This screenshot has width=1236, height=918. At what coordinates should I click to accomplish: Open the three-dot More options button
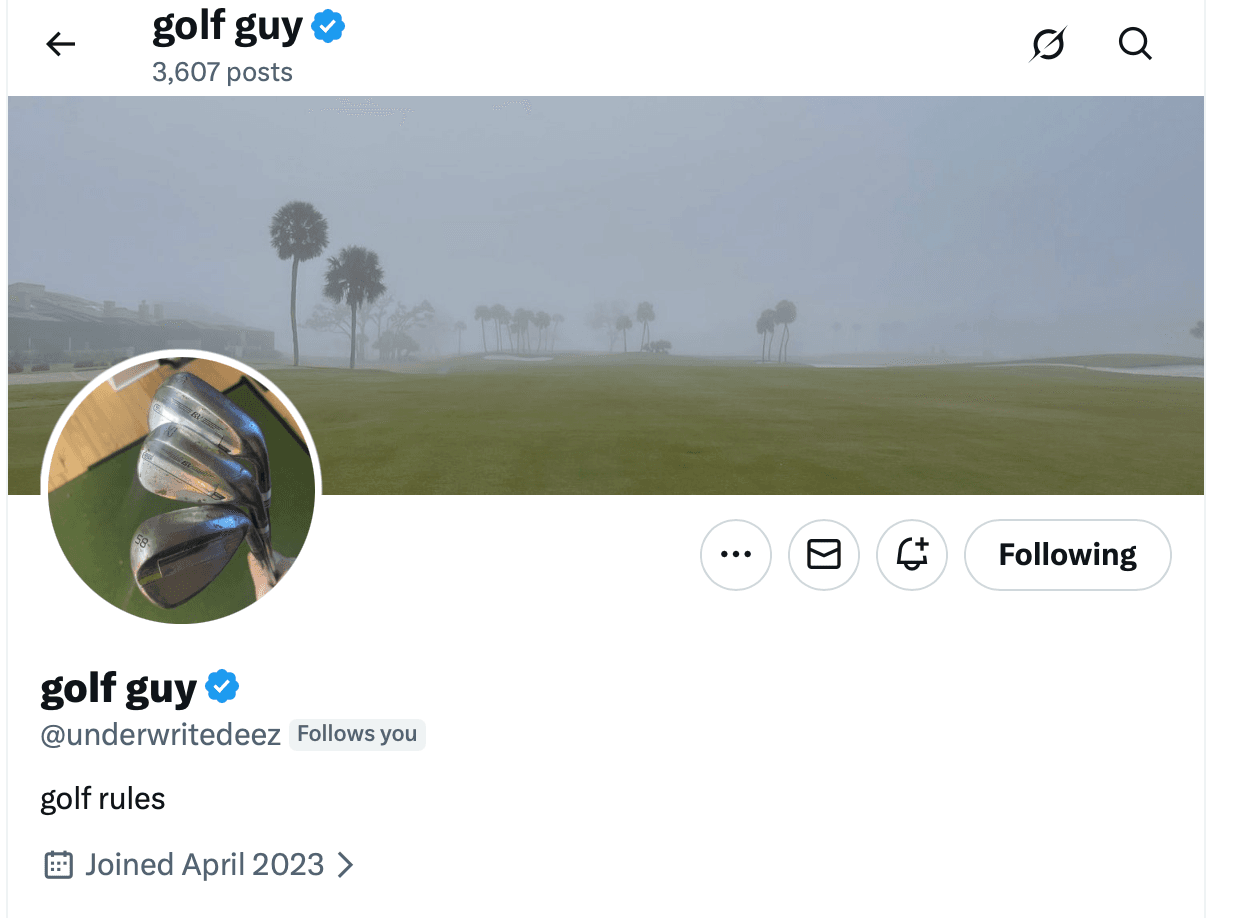pyautogui.click(x=736, y=554)
